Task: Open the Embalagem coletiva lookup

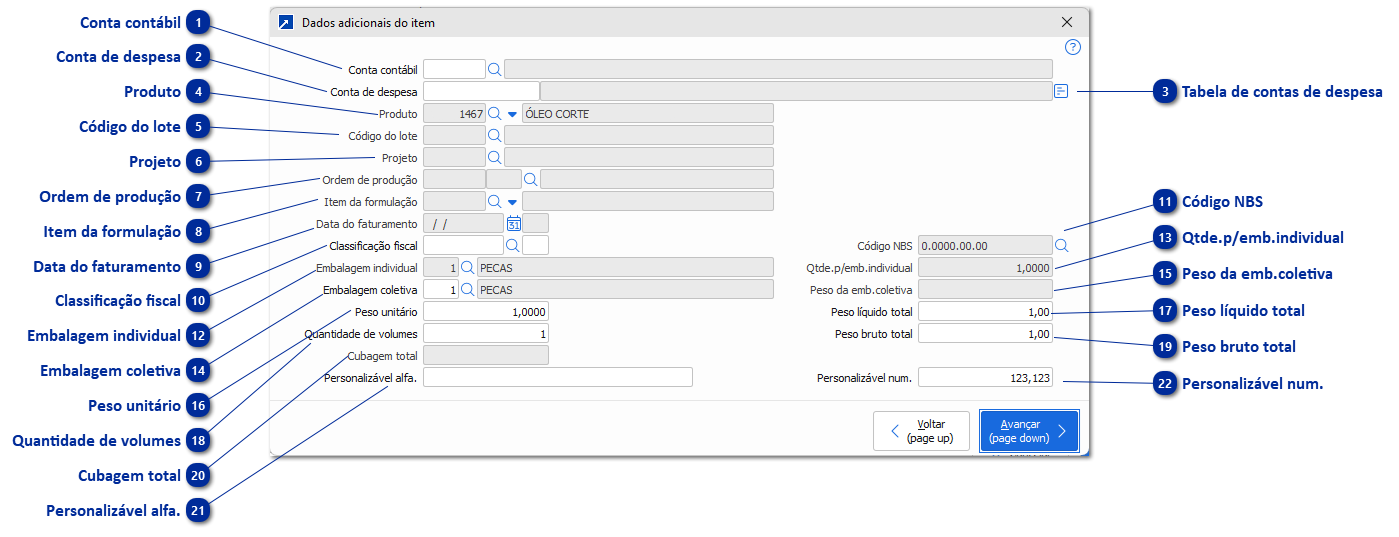Action: [467, 290]
